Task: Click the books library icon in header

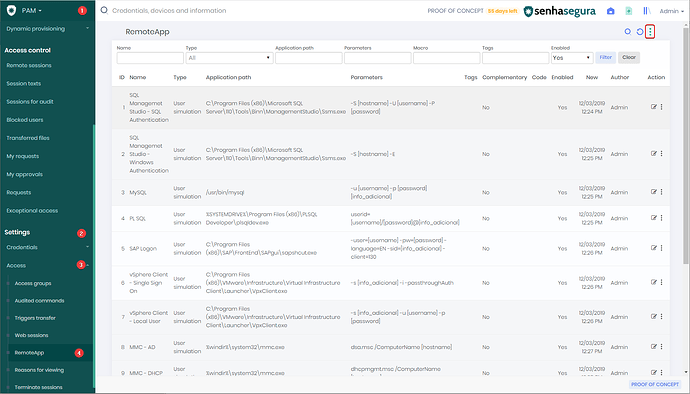Action: (x=646, y=11)
